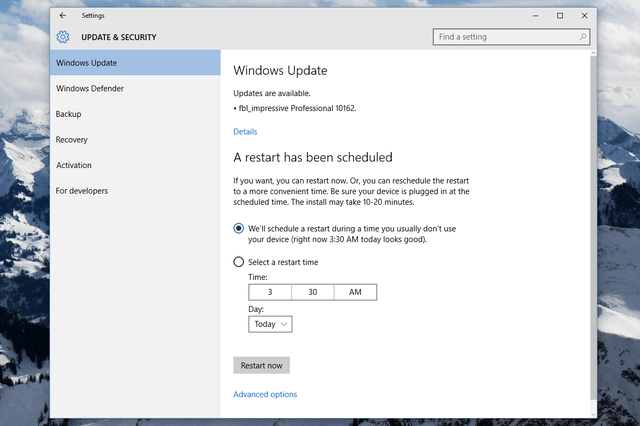Open the Windows Defender section
The width and height of the screenshot is (640, 426).
(135, 89)
